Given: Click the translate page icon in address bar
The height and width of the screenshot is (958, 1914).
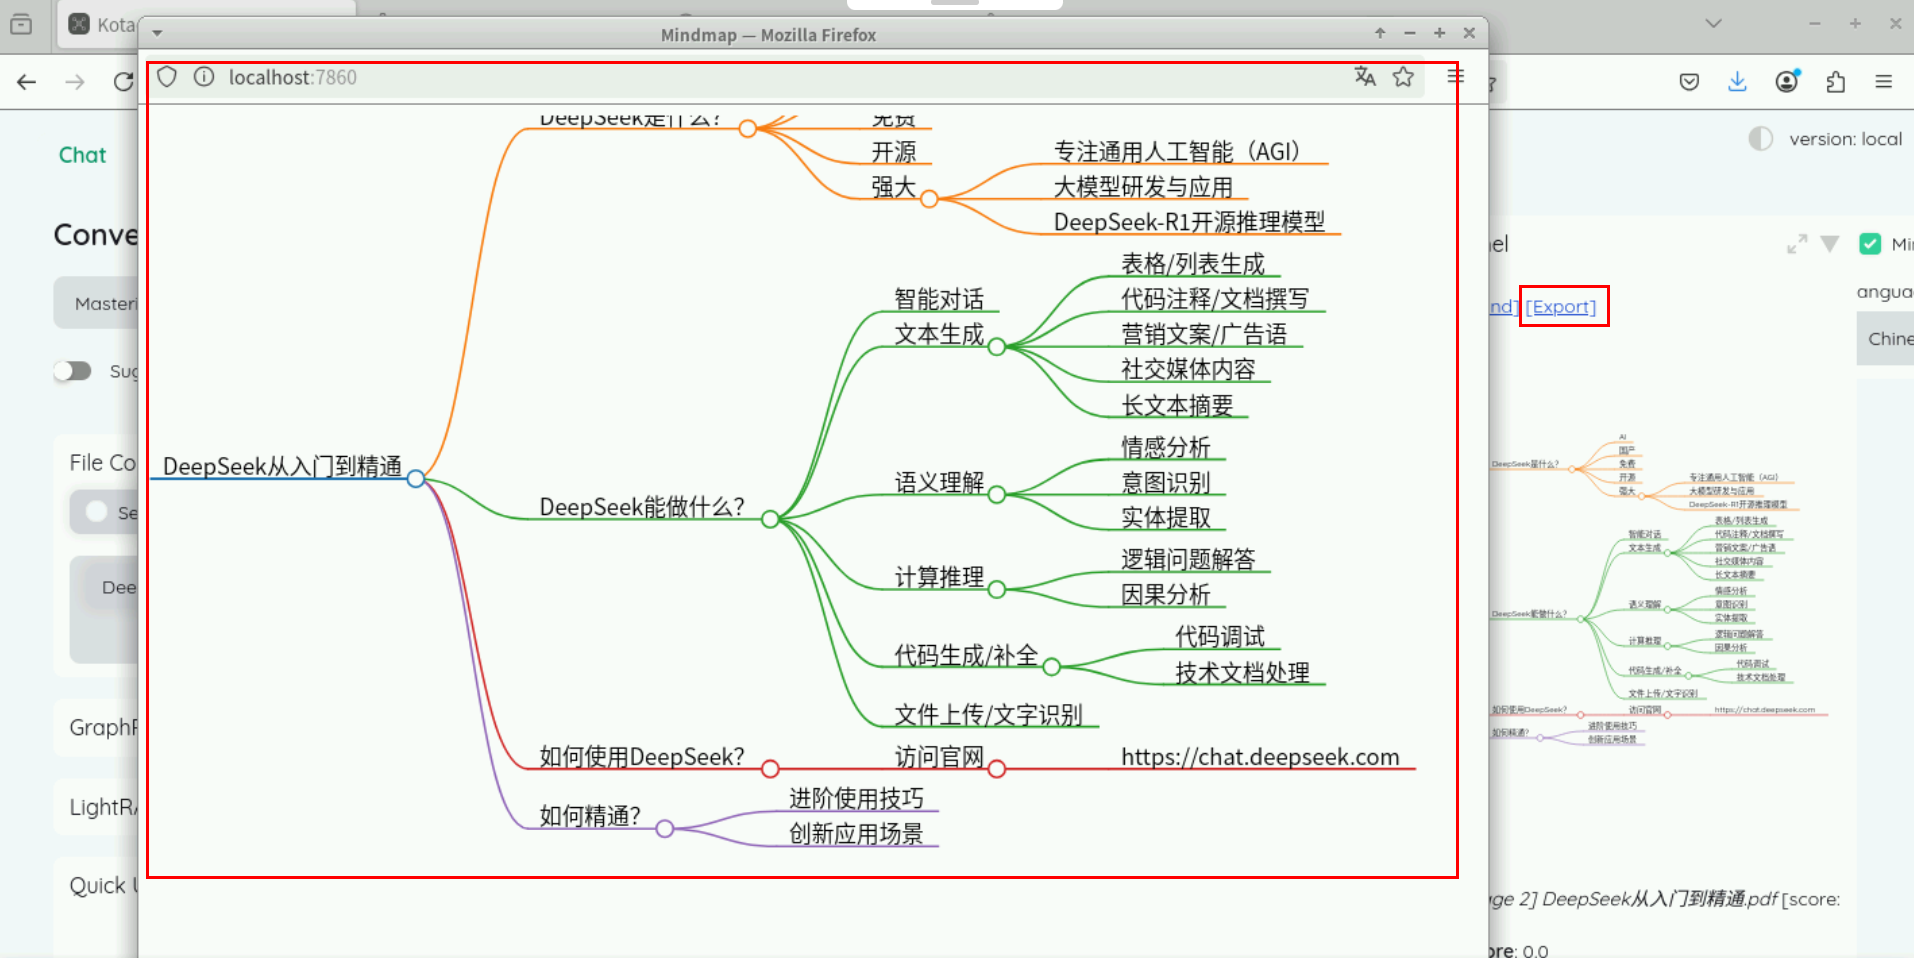Looking at the screenshot, I should (1365, 77).
